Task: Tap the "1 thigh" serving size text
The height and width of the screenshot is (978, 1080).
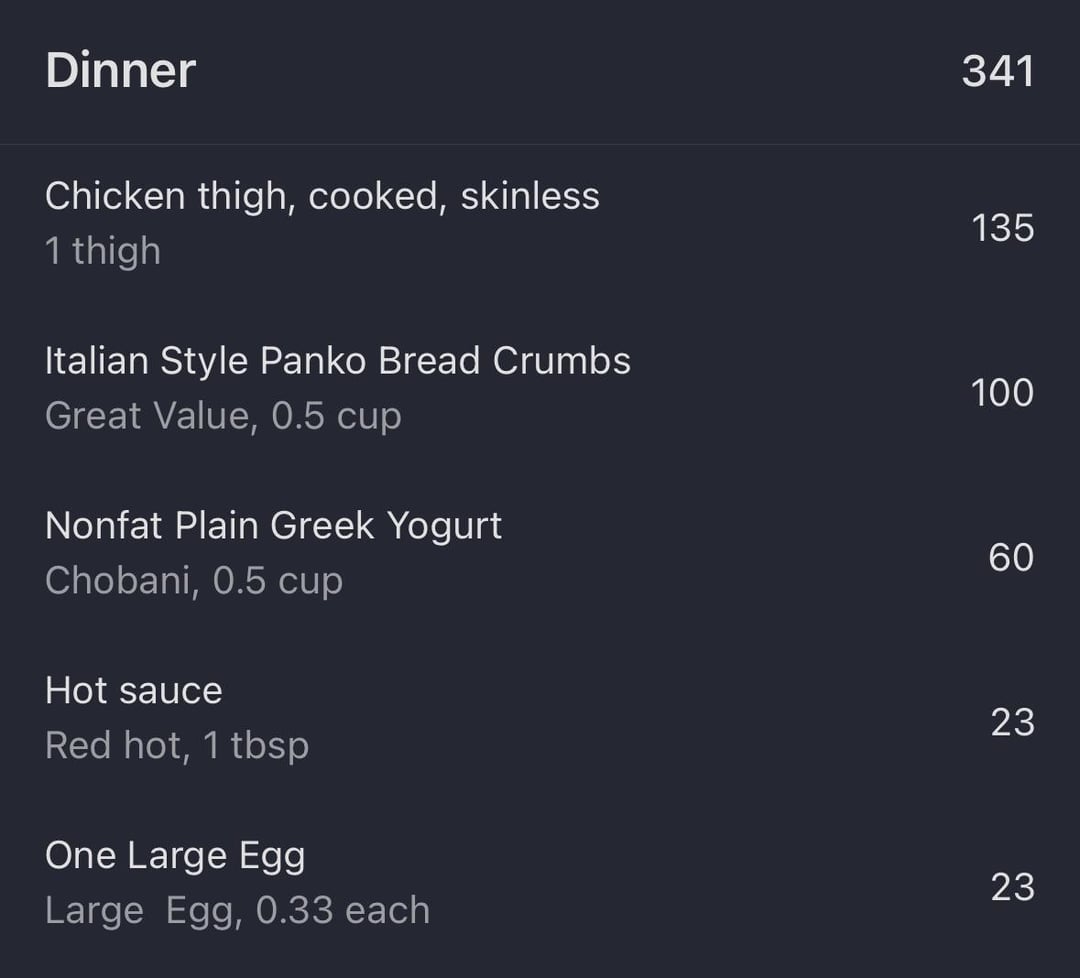Action: 103,251
